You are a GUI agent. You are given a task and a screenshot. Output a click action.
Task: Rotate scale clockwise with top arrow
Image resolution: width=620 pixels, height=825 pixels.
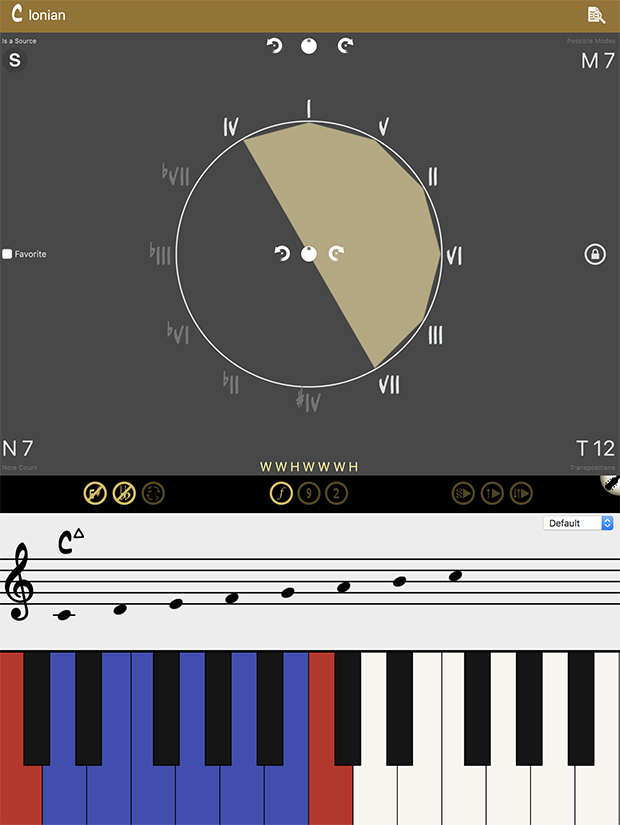click(x=345, y=46)
